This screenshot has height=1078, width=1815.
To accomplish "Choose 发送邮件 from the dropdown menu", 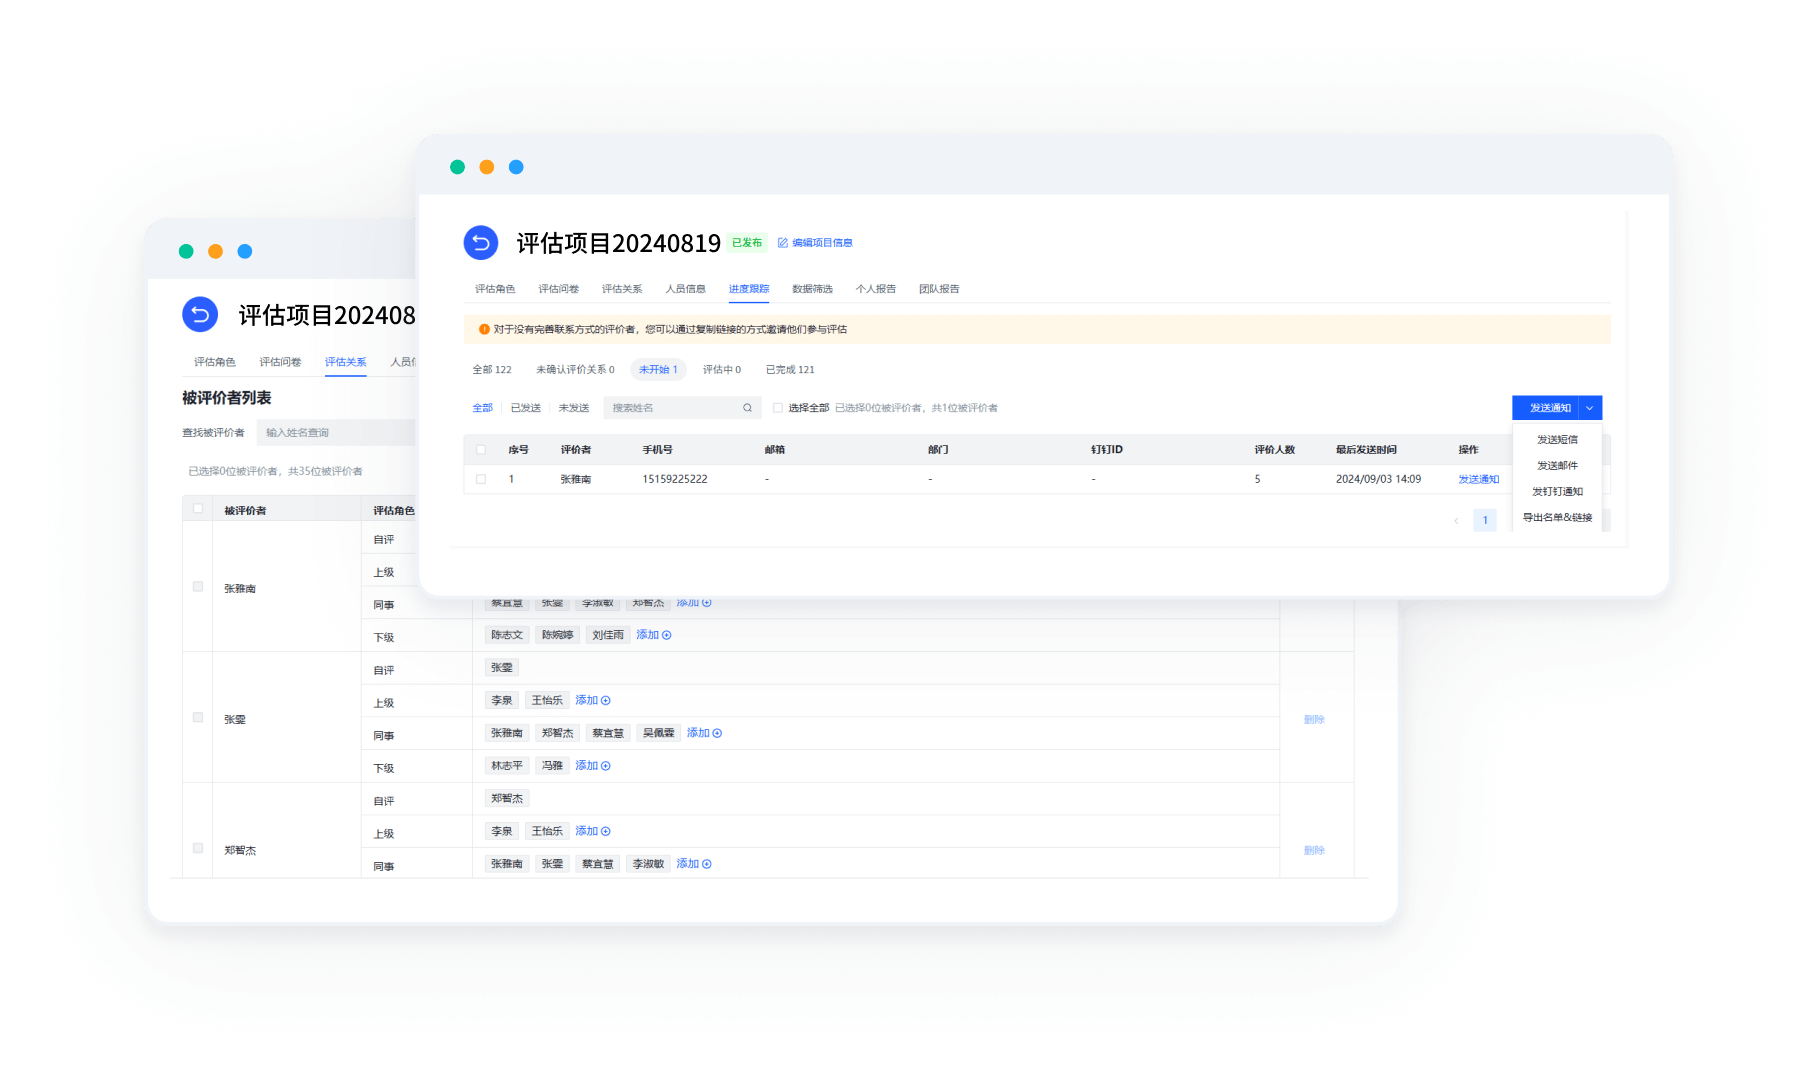I will 1557,466.
